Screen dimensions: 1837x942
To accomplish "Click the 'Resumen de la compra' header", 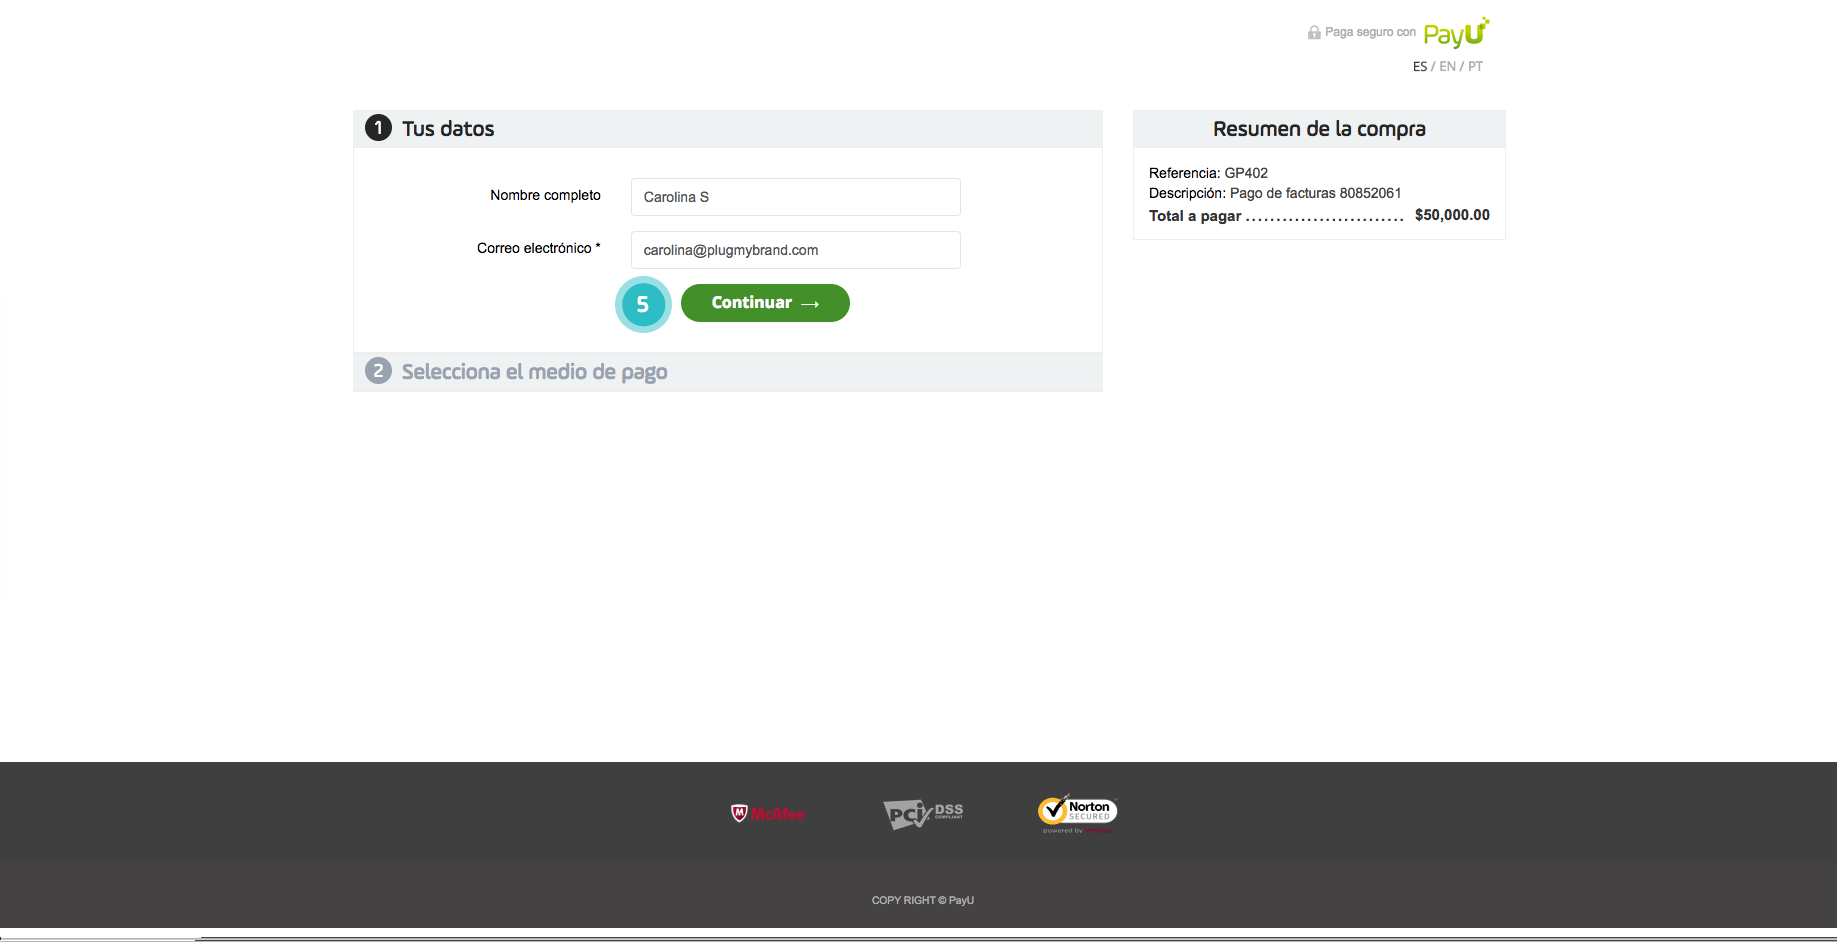I will (x=1318, y=129).
